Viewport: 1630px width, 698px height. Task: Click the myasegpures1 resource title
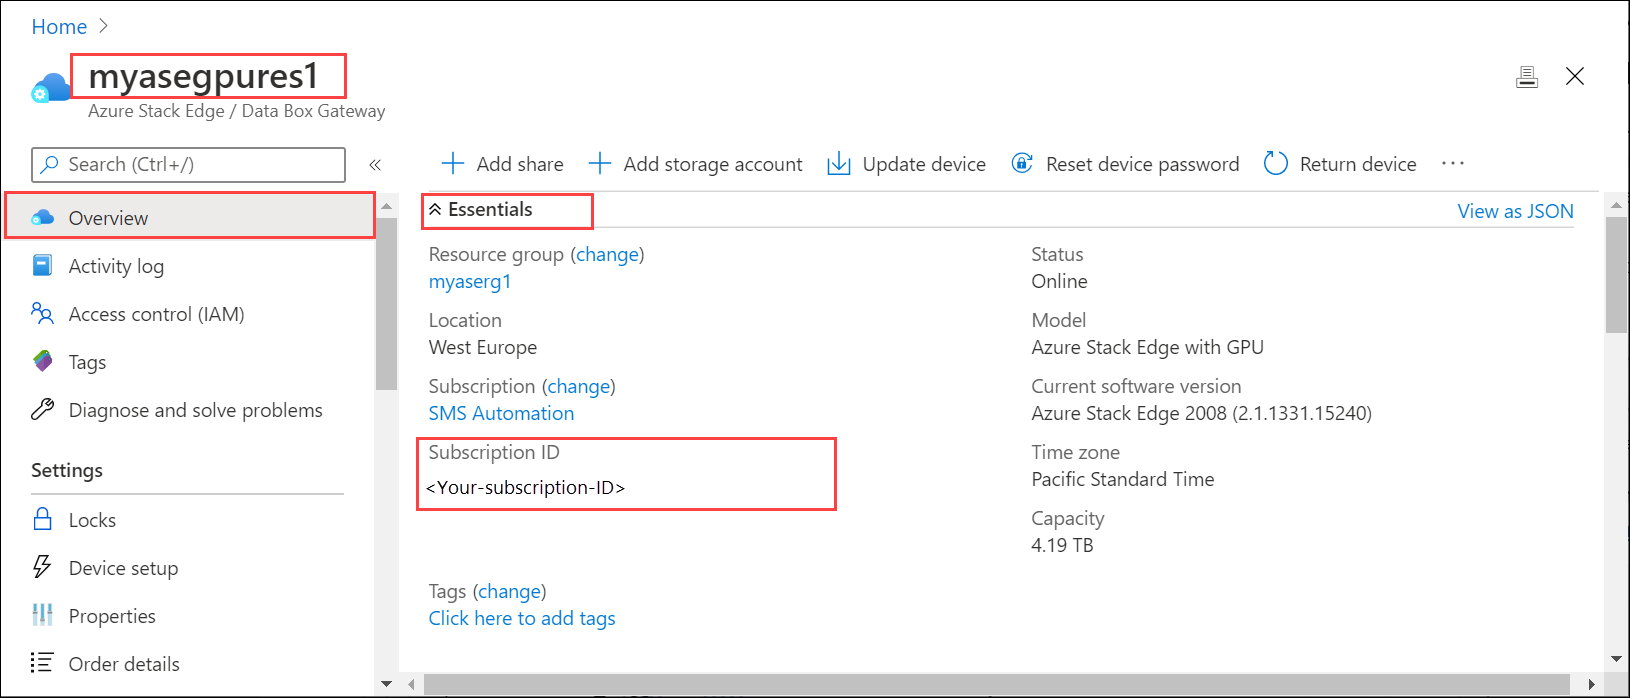[x=204, y=76]
